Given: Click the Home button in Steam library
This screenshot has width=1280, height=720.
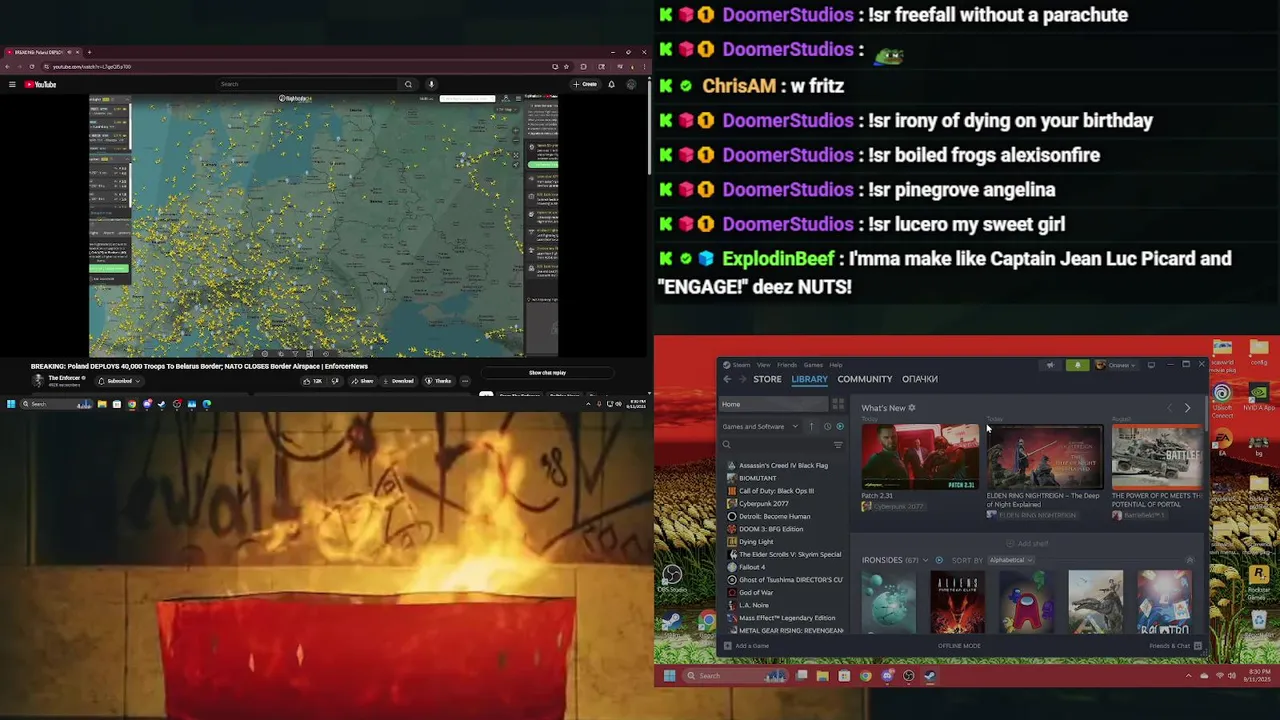Looking at the screenshot, I should (x=774, y=404).
